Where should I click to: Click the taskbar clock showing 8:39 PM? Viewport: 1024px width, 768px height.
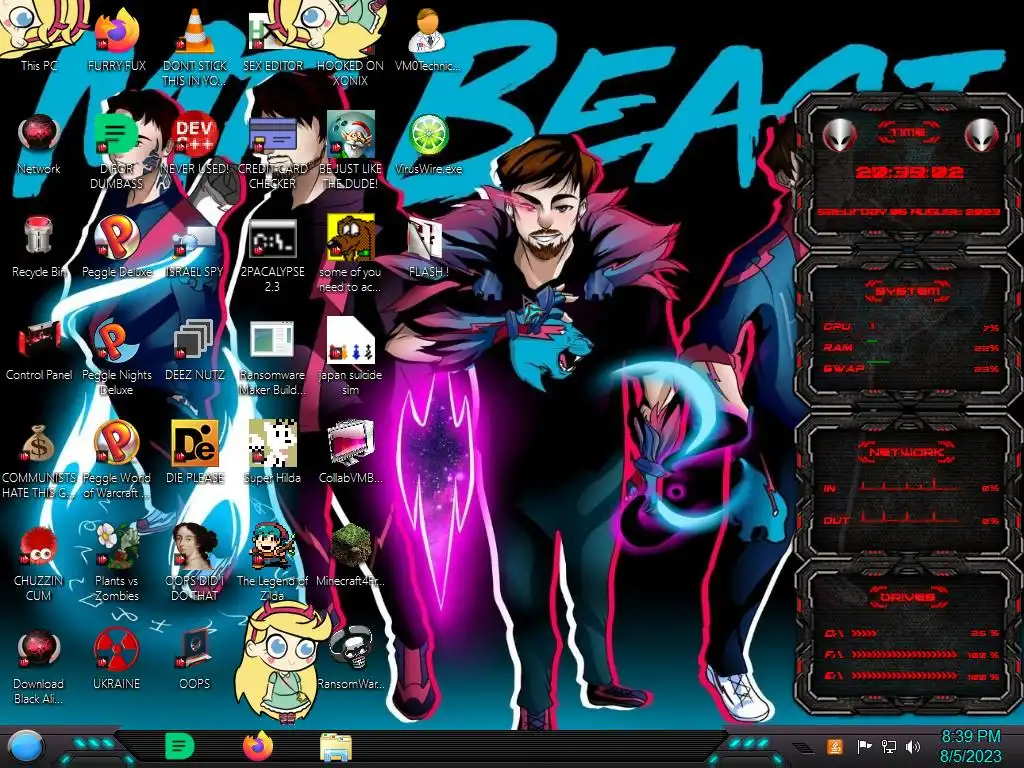(970, 746)
